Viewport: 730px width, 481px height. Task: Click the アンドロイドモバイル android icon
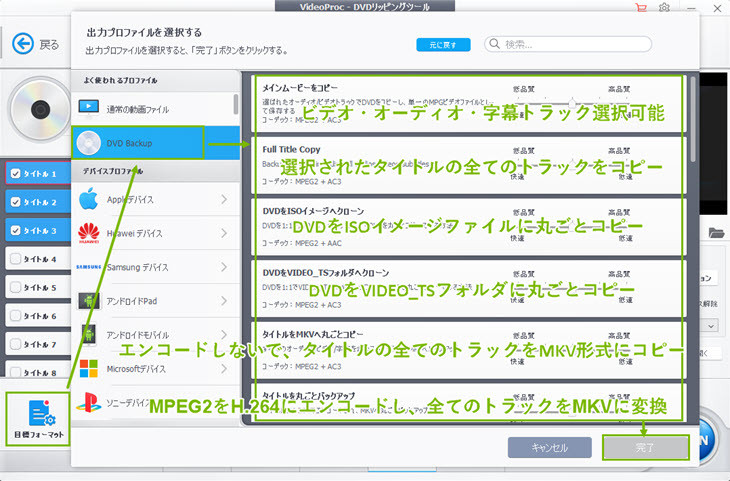[88, 334]
